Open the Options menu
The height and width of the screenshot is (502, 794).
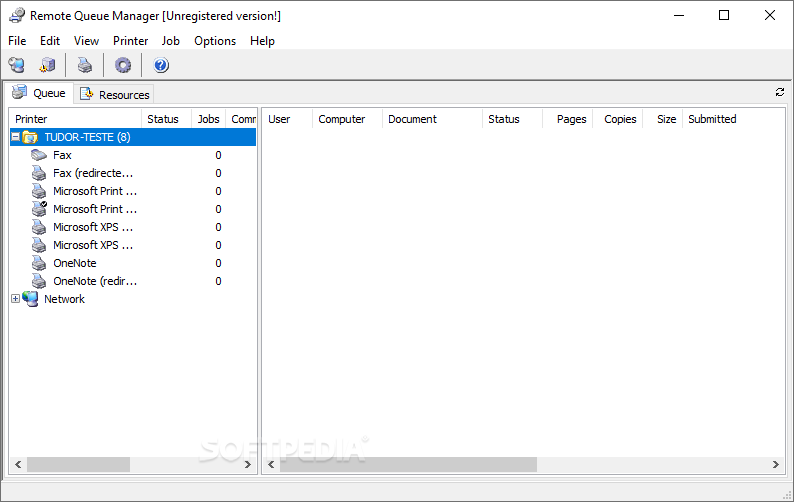point(215,41)
